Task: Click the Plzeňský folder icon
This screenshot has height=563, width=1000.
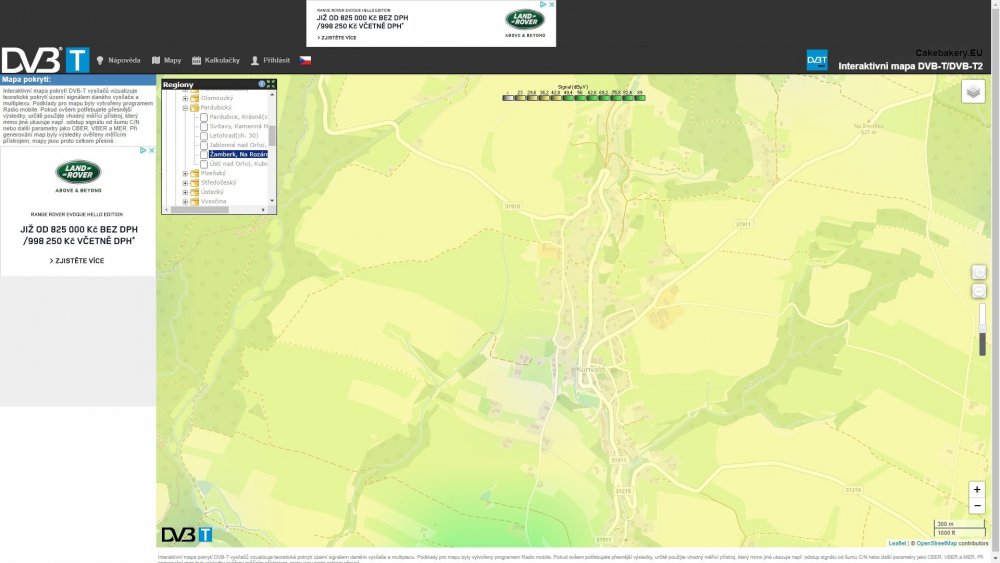Action: point(195,173)
